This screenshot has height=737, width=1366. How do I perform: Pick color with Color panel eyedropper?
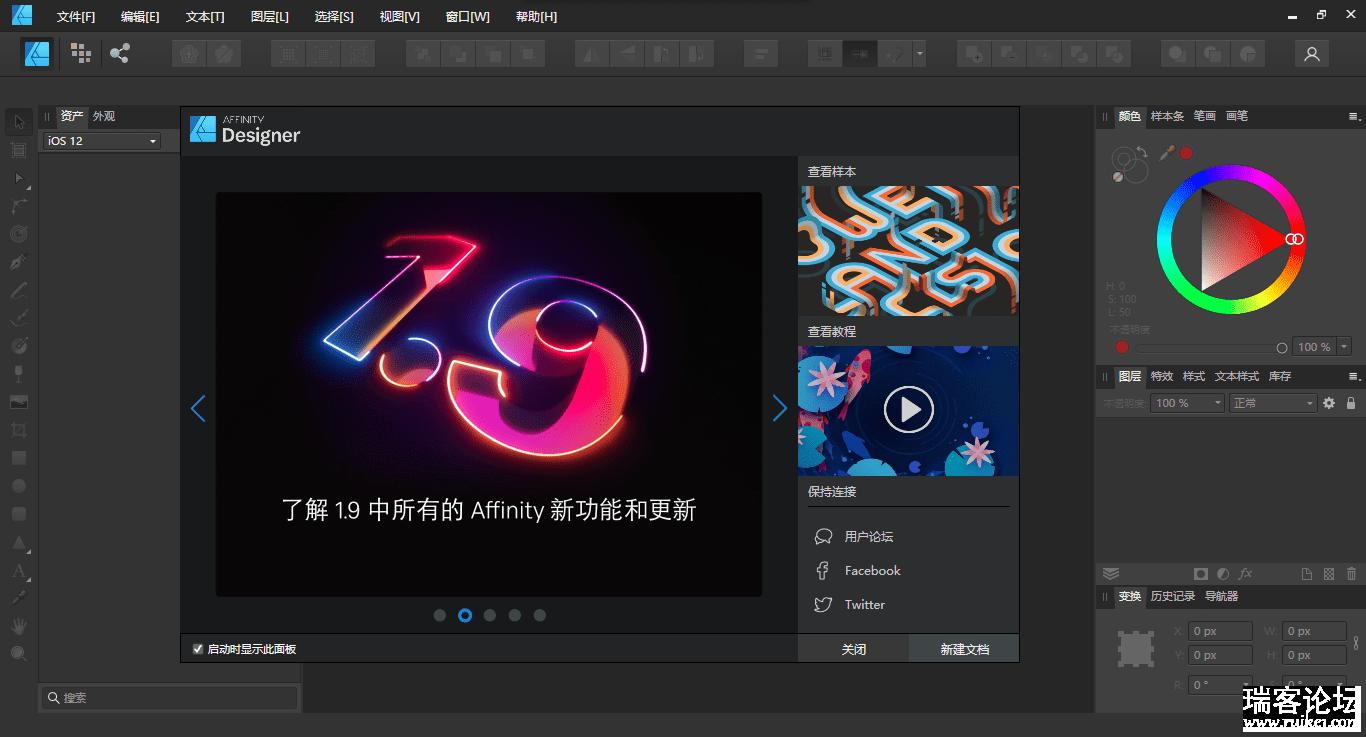click(x=1166, y=153)
